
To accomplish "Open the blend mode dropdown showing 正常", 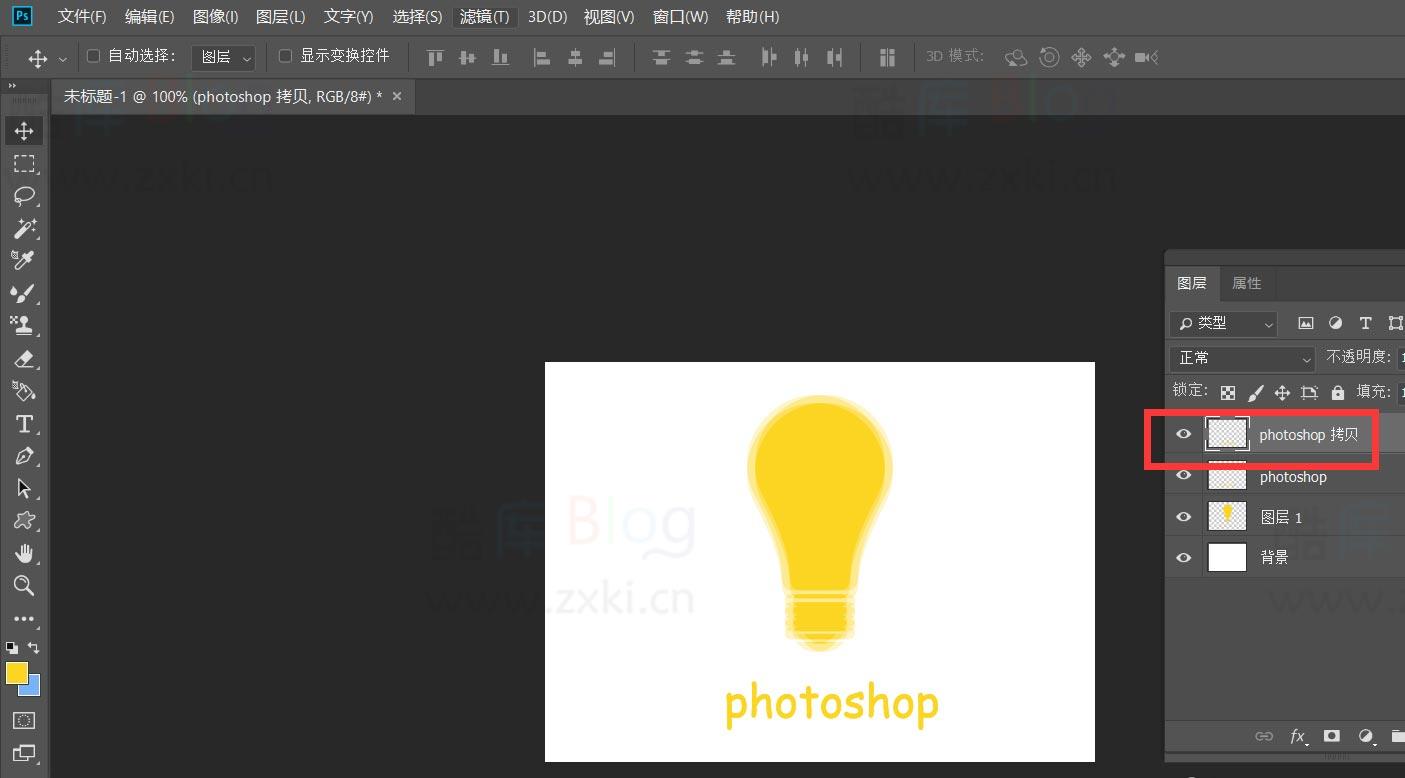I will point(1240,357).
